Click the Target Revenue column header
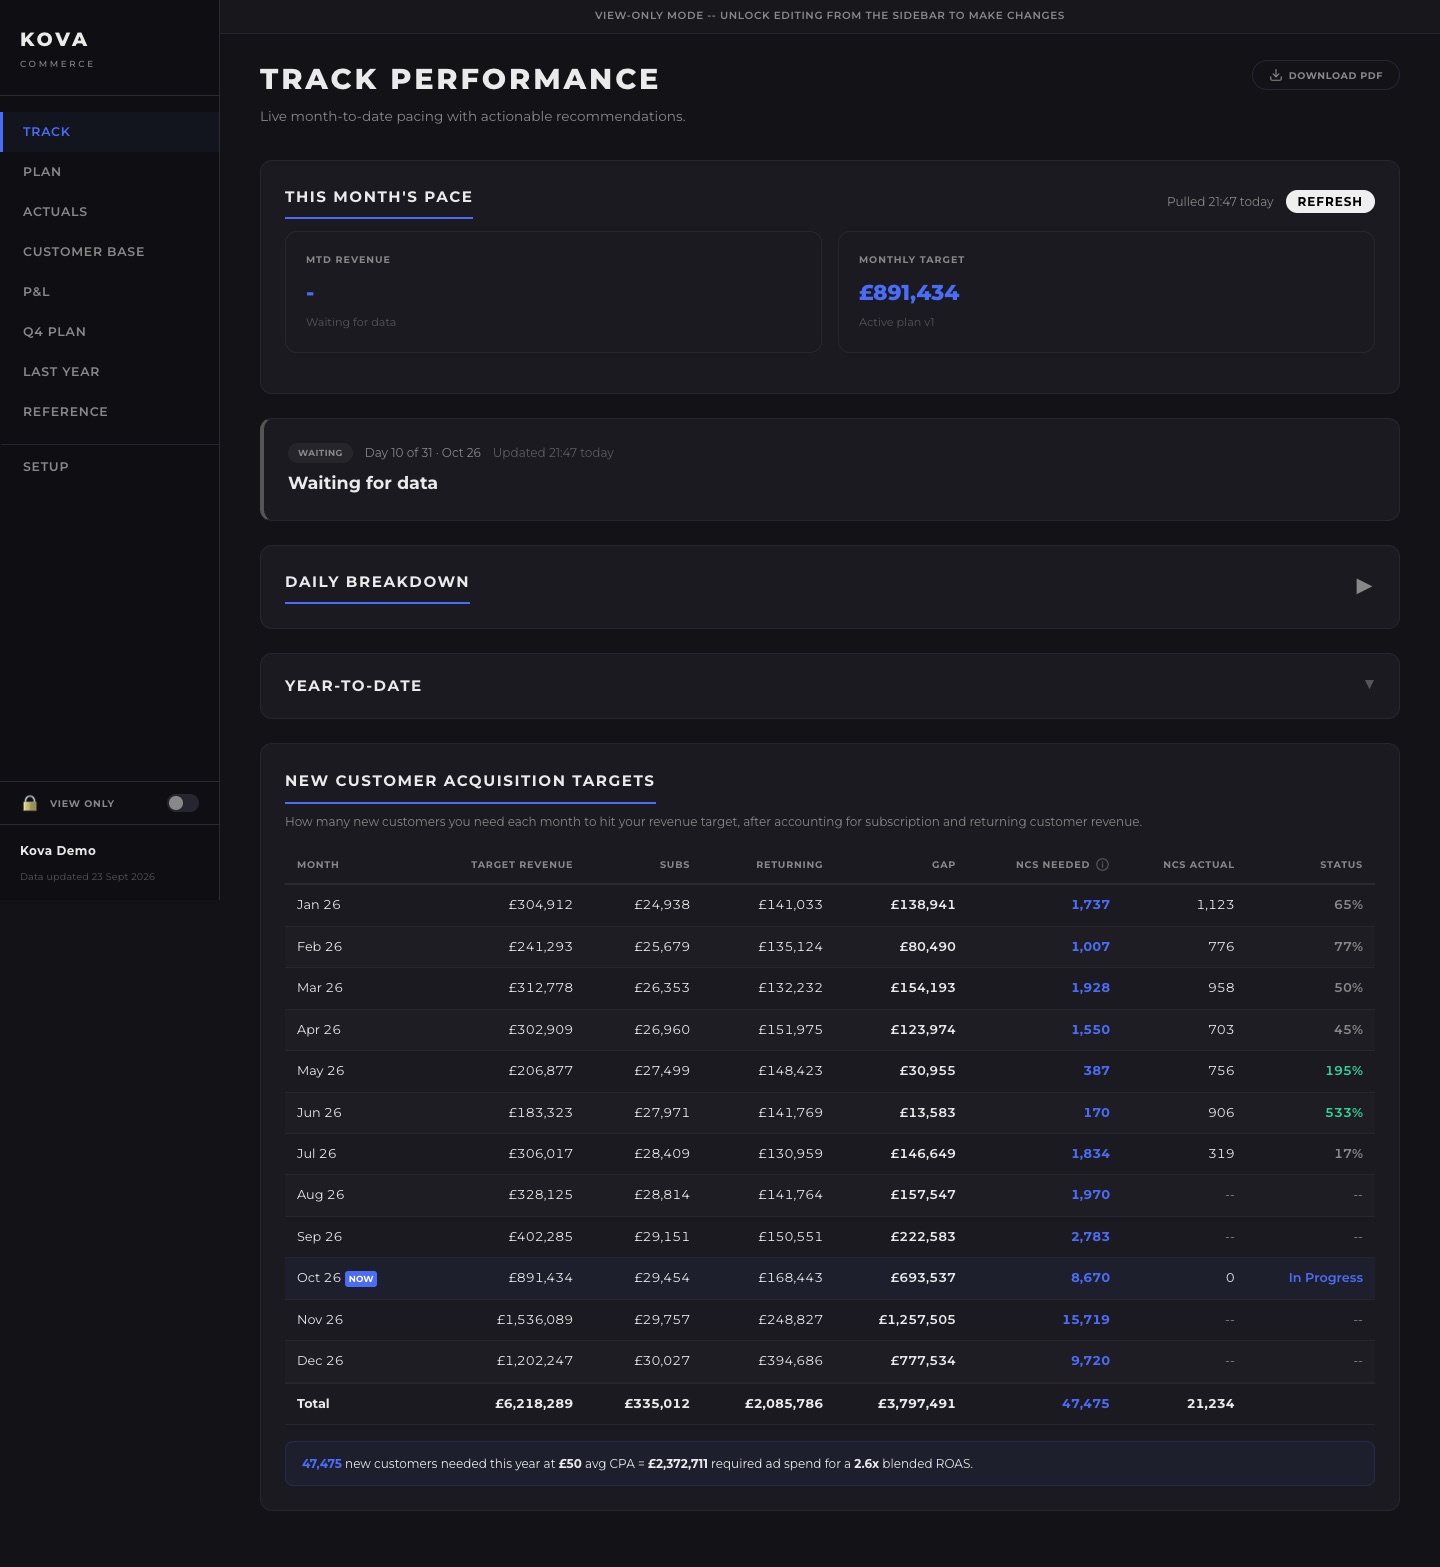This screenshot has width=1440, height=1567. coord(522,865)
